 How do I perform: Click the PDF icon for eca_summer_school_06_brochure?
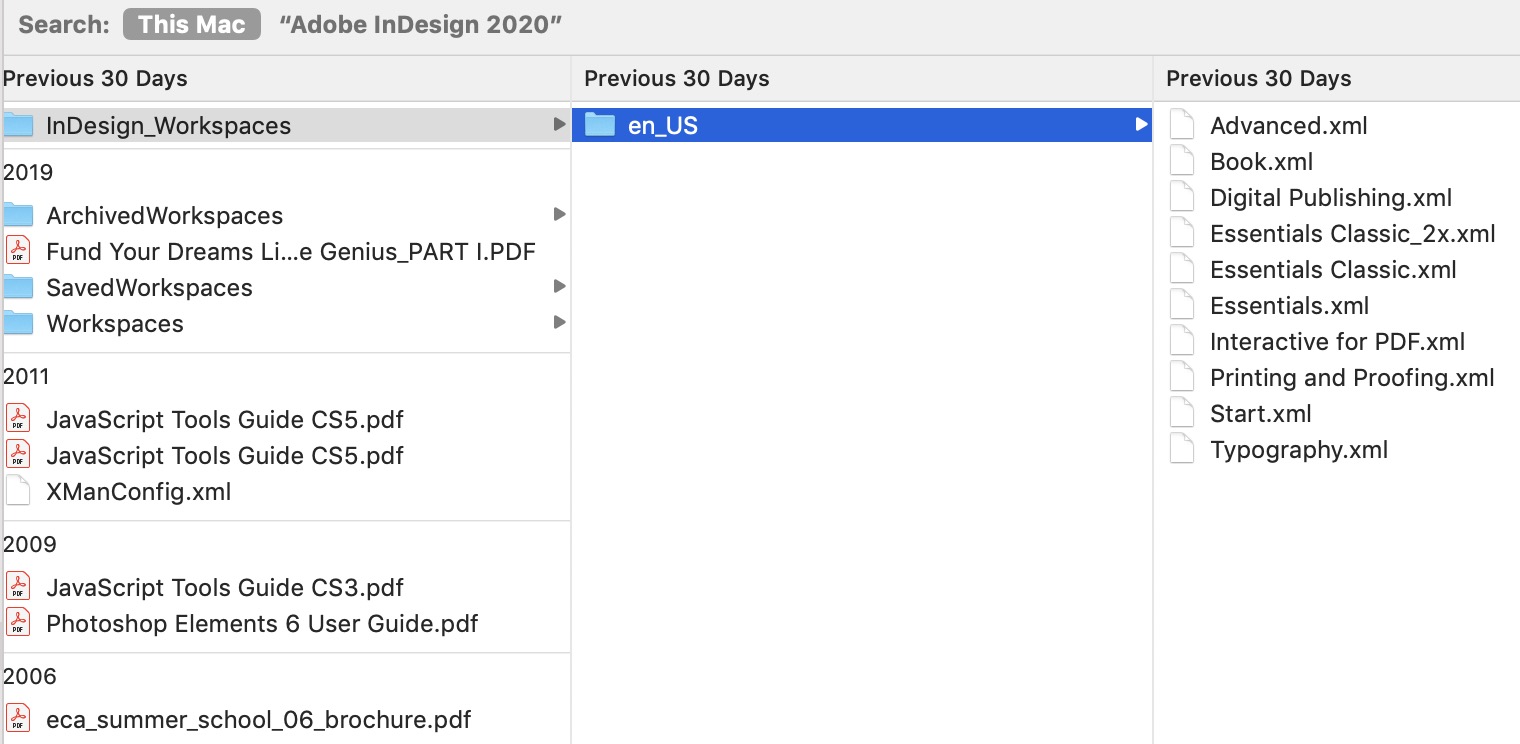(x=19, y=719)
